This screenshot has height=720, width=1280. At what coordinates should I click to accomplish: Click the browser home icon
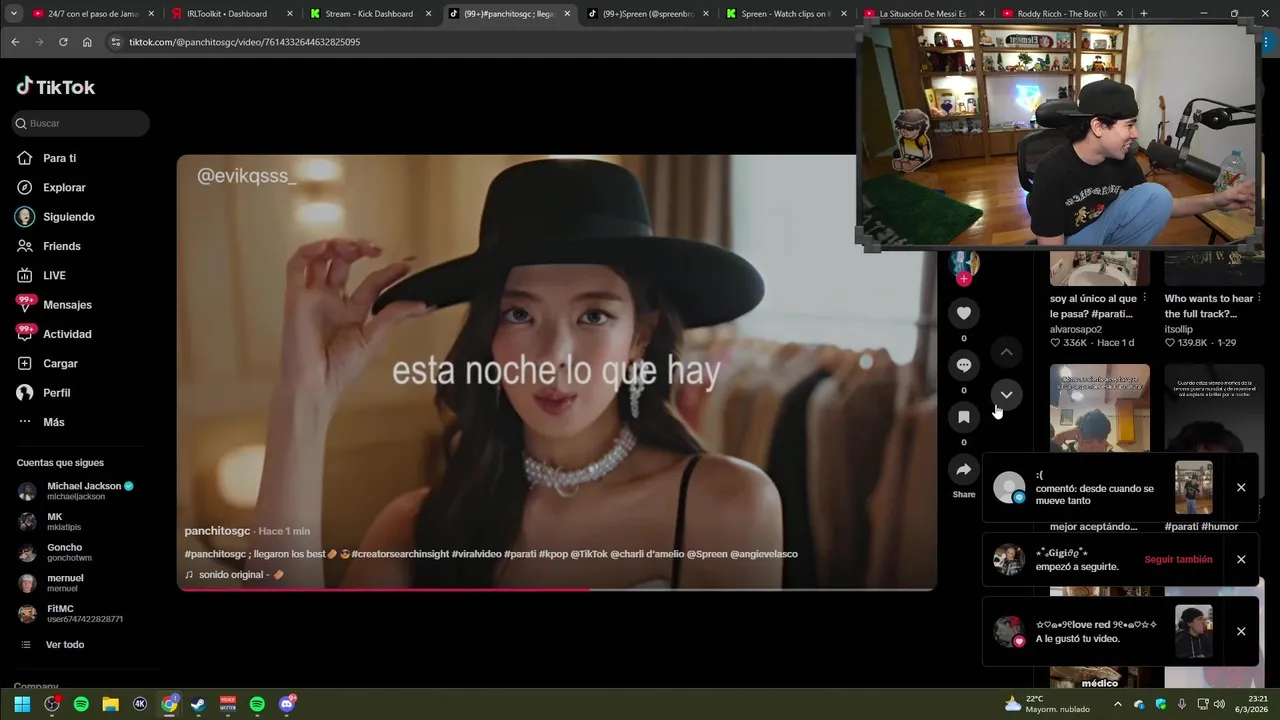click(x=87, y=42)
